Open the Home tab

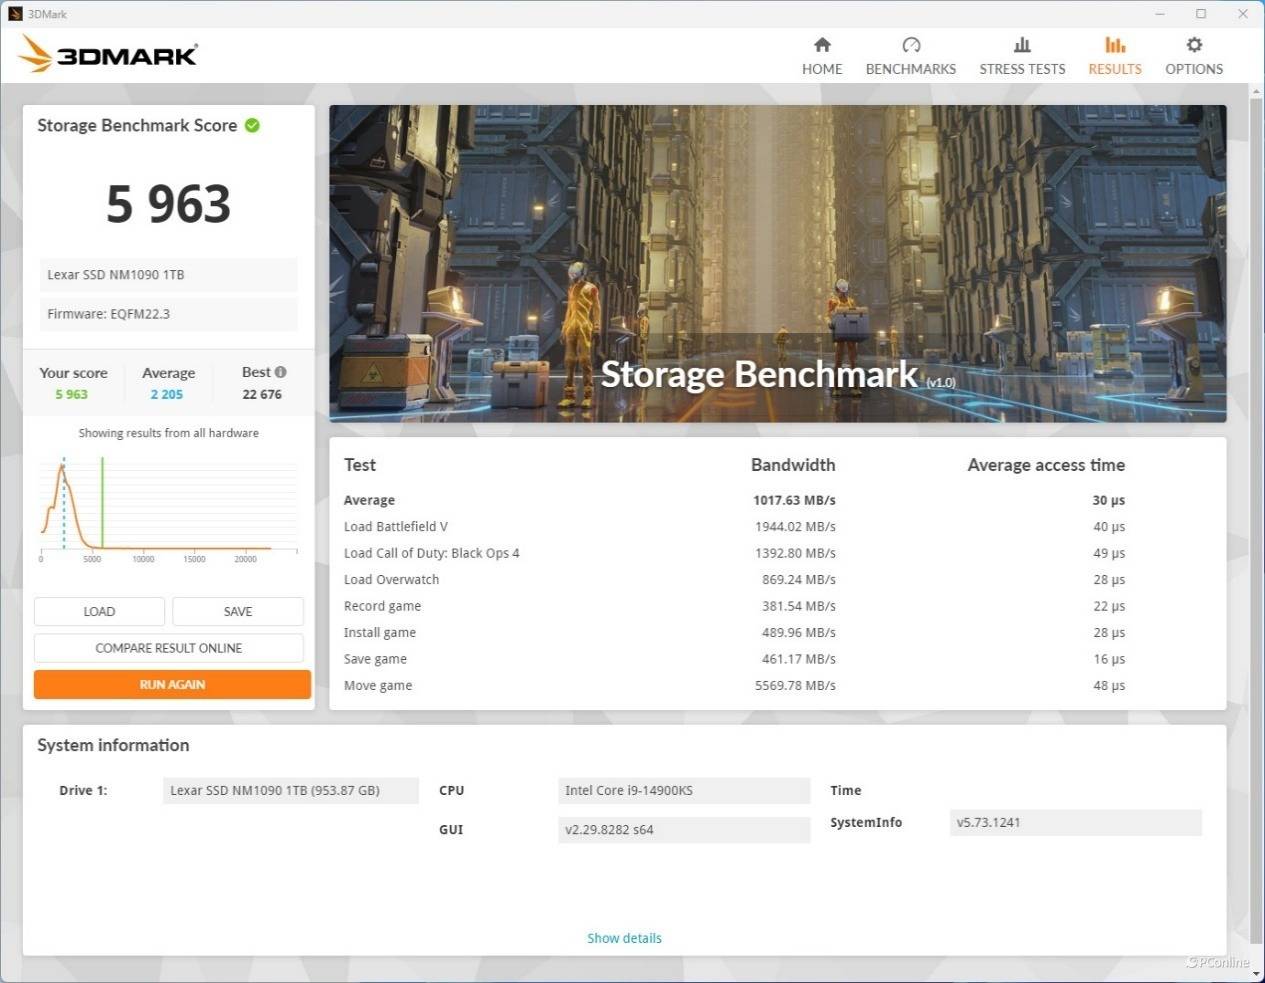point(822,56)
